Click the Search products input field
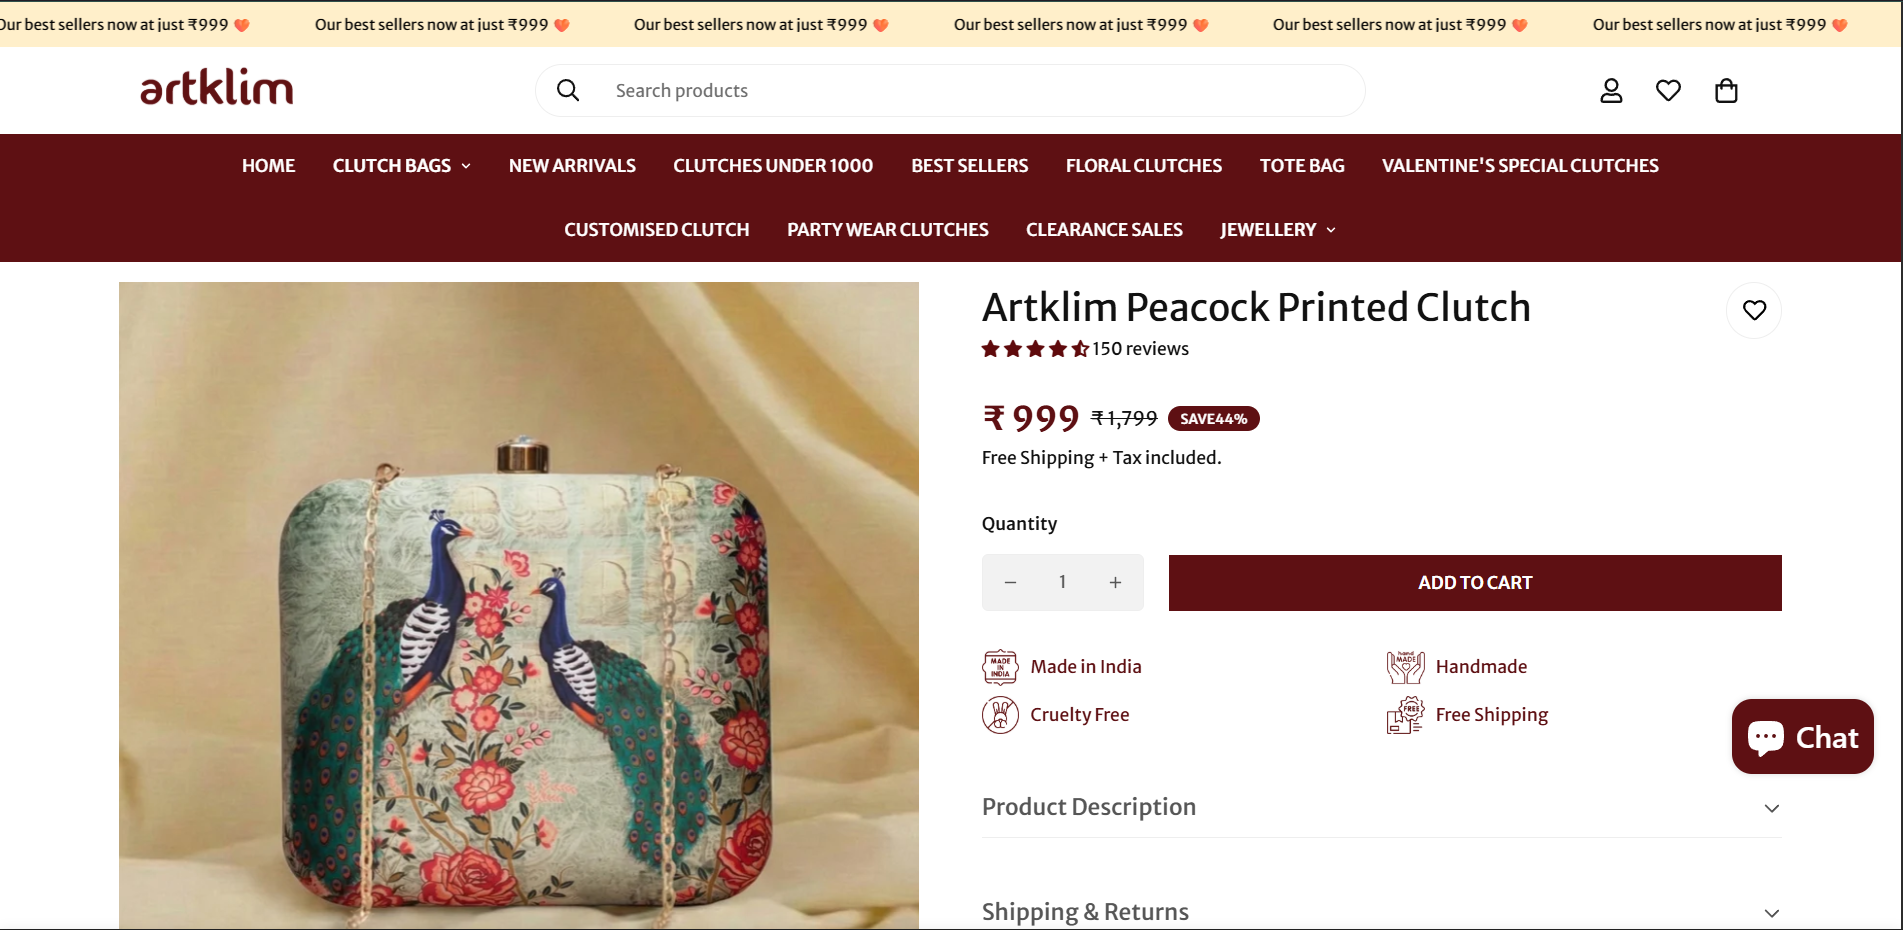Viewport: 1903px width, 930px height. [950, 90]
